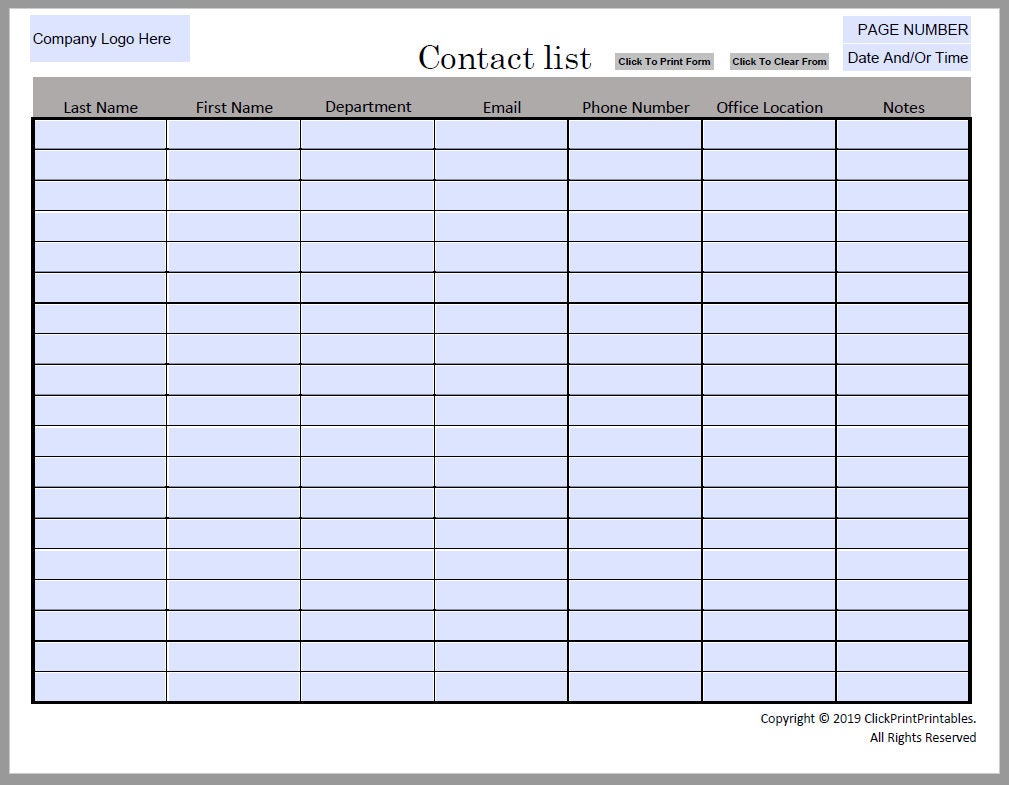
Task: Select the first Notes entry cell
Action: point(902,133)
